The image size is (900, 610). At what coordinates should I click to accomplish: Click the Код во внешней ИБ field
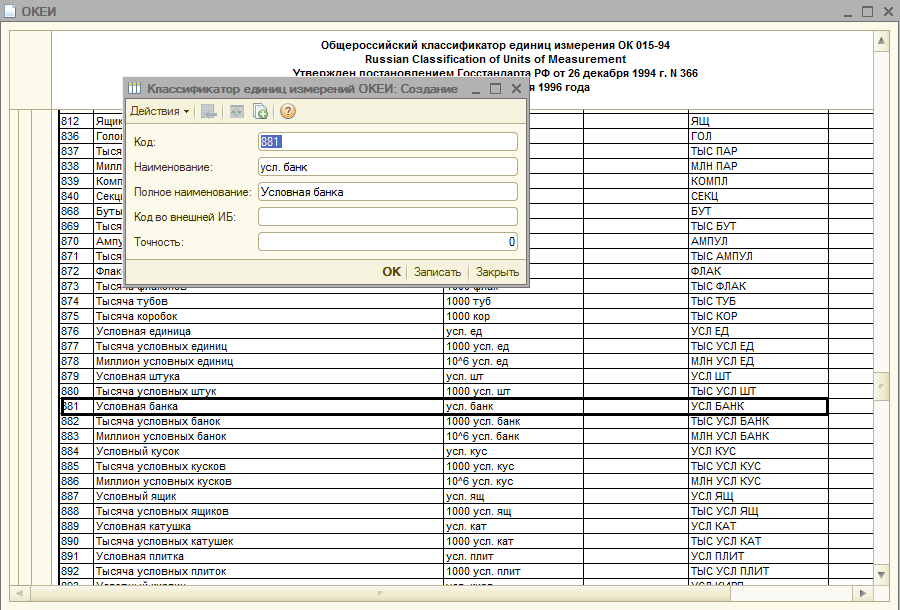tap(388, 215)
